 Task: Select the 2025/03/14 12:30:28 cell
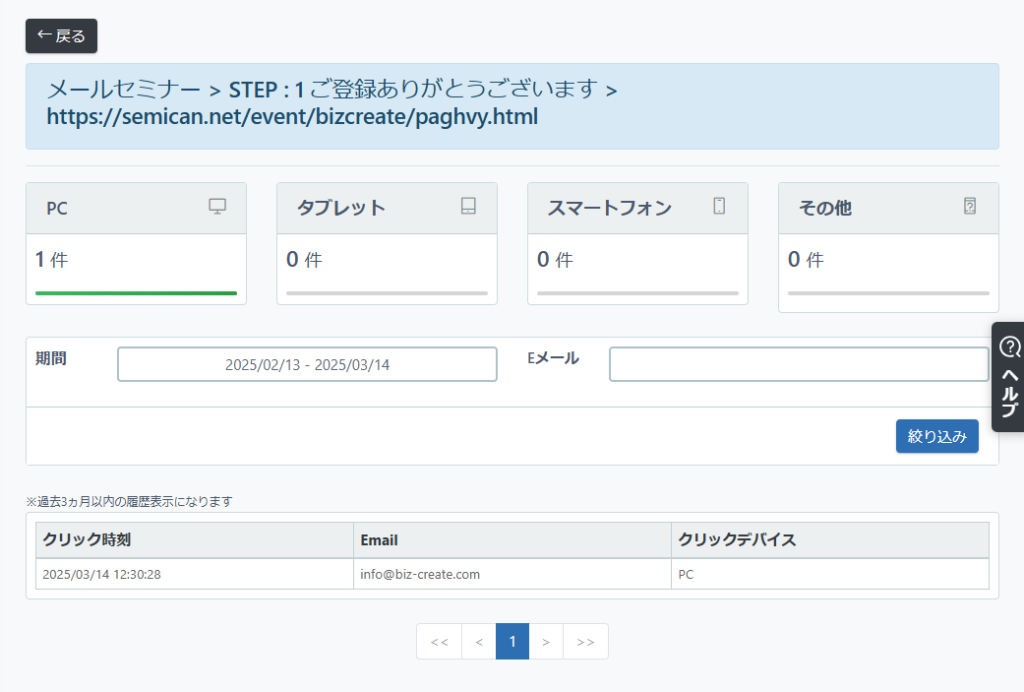point(195,574)
